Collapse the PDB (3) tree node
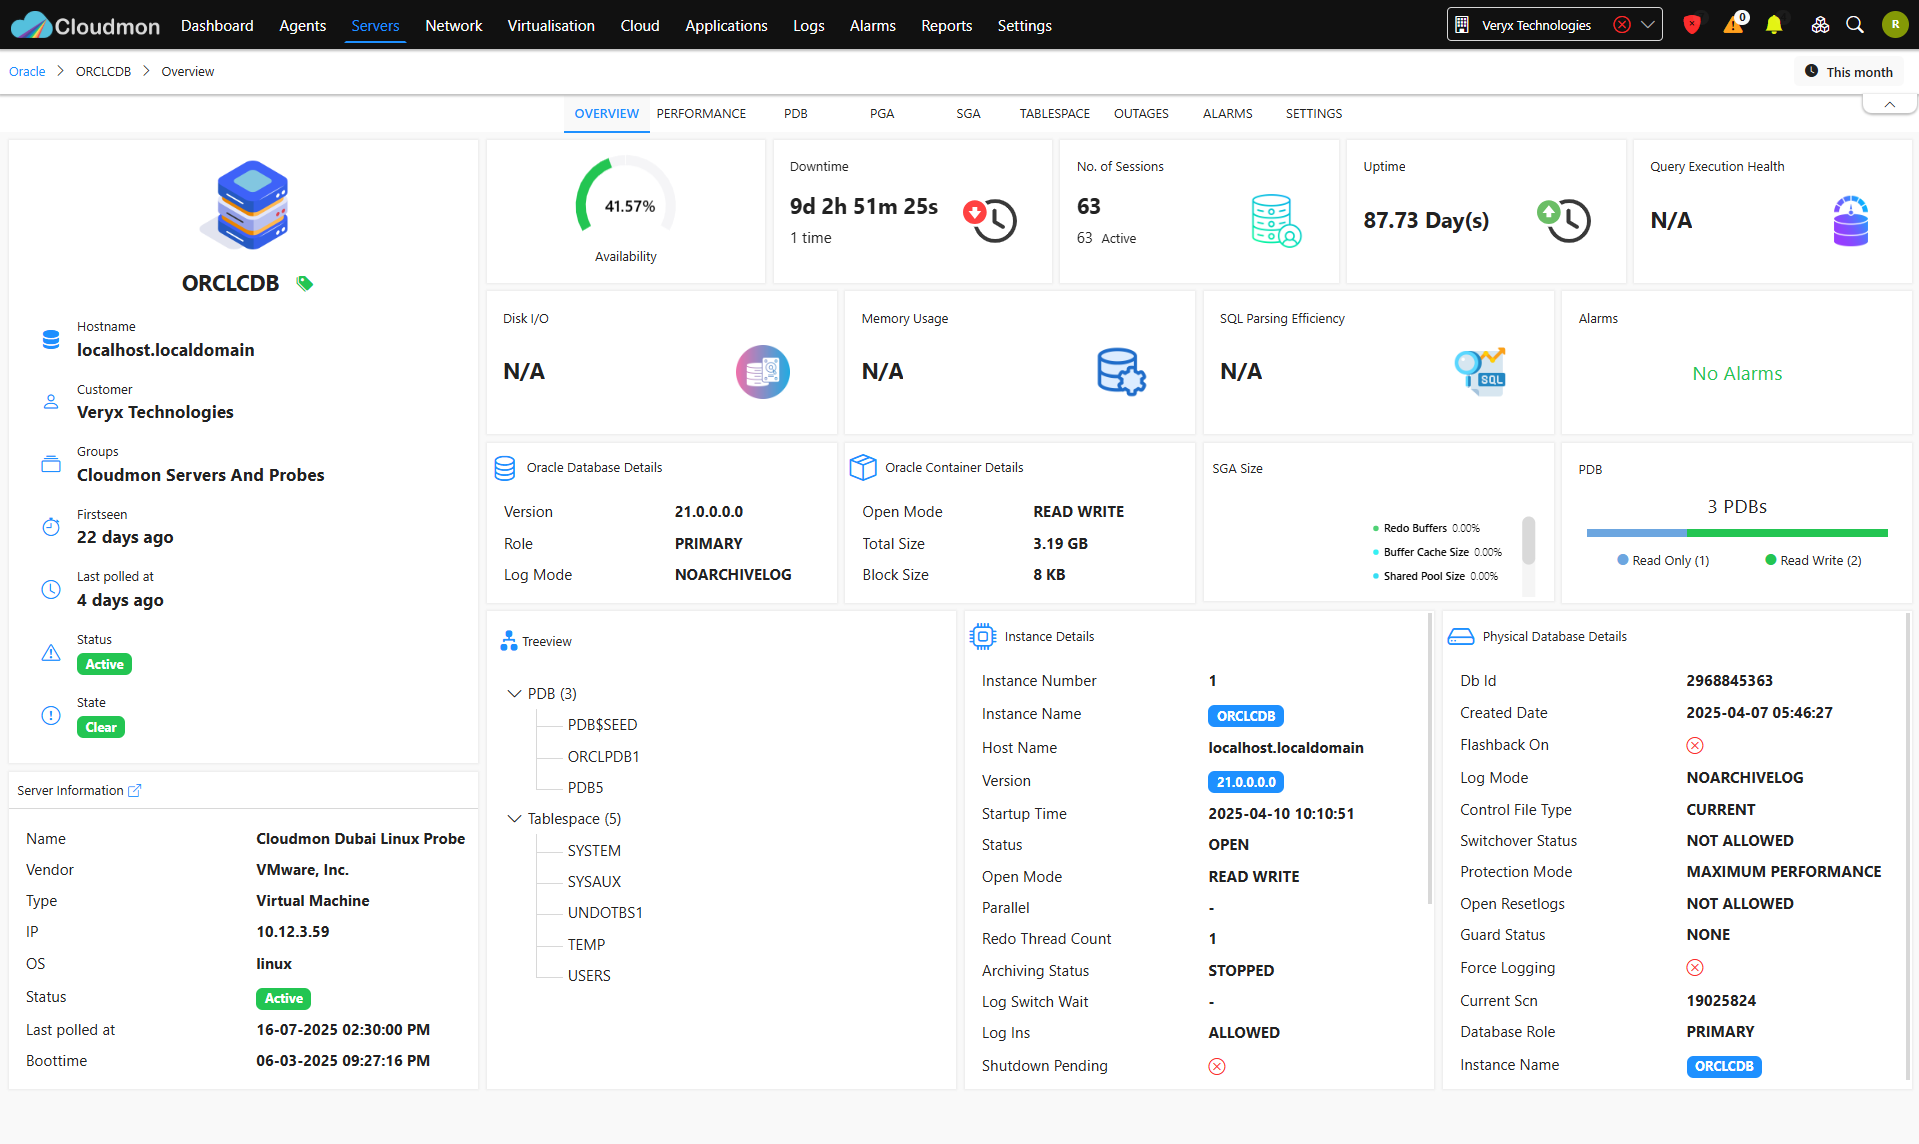The width and height of the screenshot is (1919, 1144). pos(514,693)
